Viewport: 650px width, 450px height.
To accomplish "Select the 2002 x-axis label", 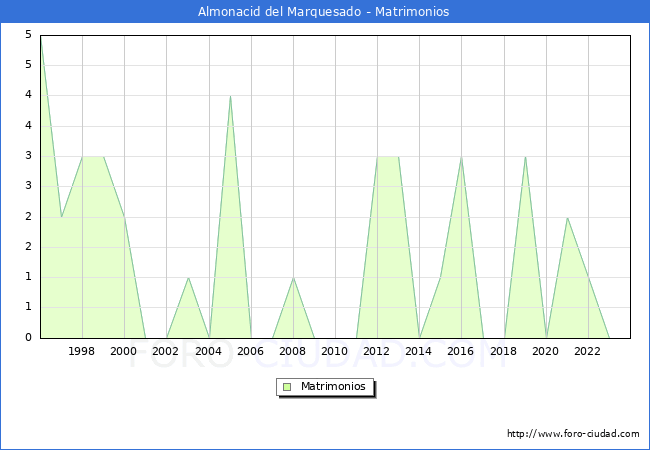I will tap(166, 351).
